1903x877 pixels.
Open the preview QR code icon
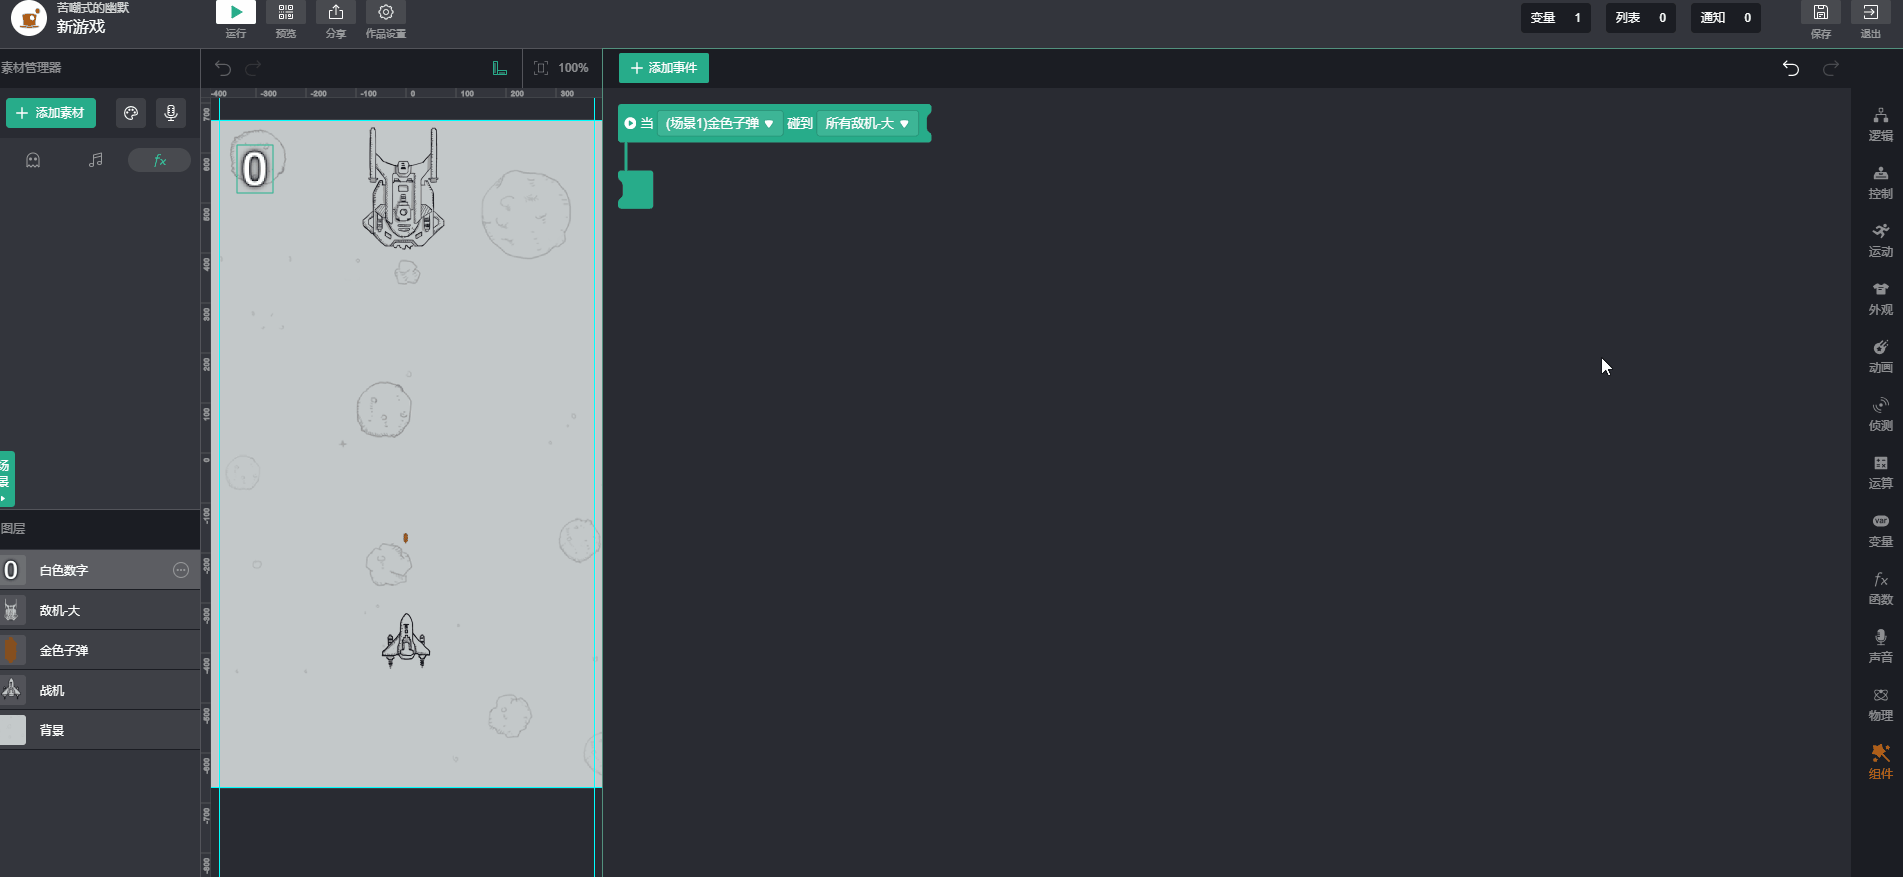pos(286,12)
